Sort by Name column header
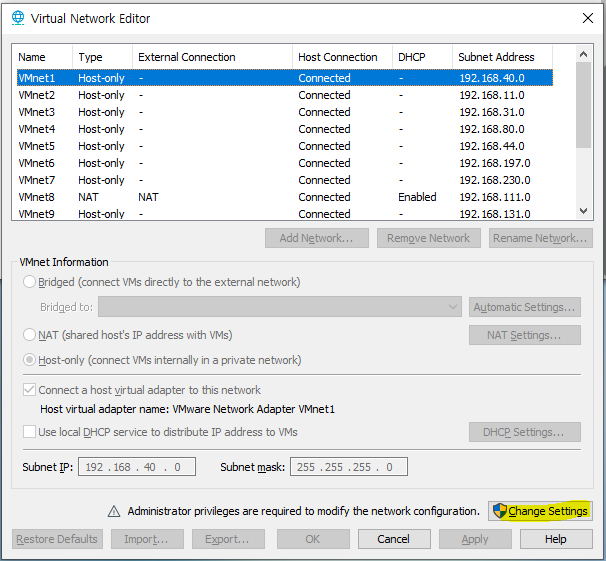The height and width of the screenshot is (561, 606). pos(42,57)
